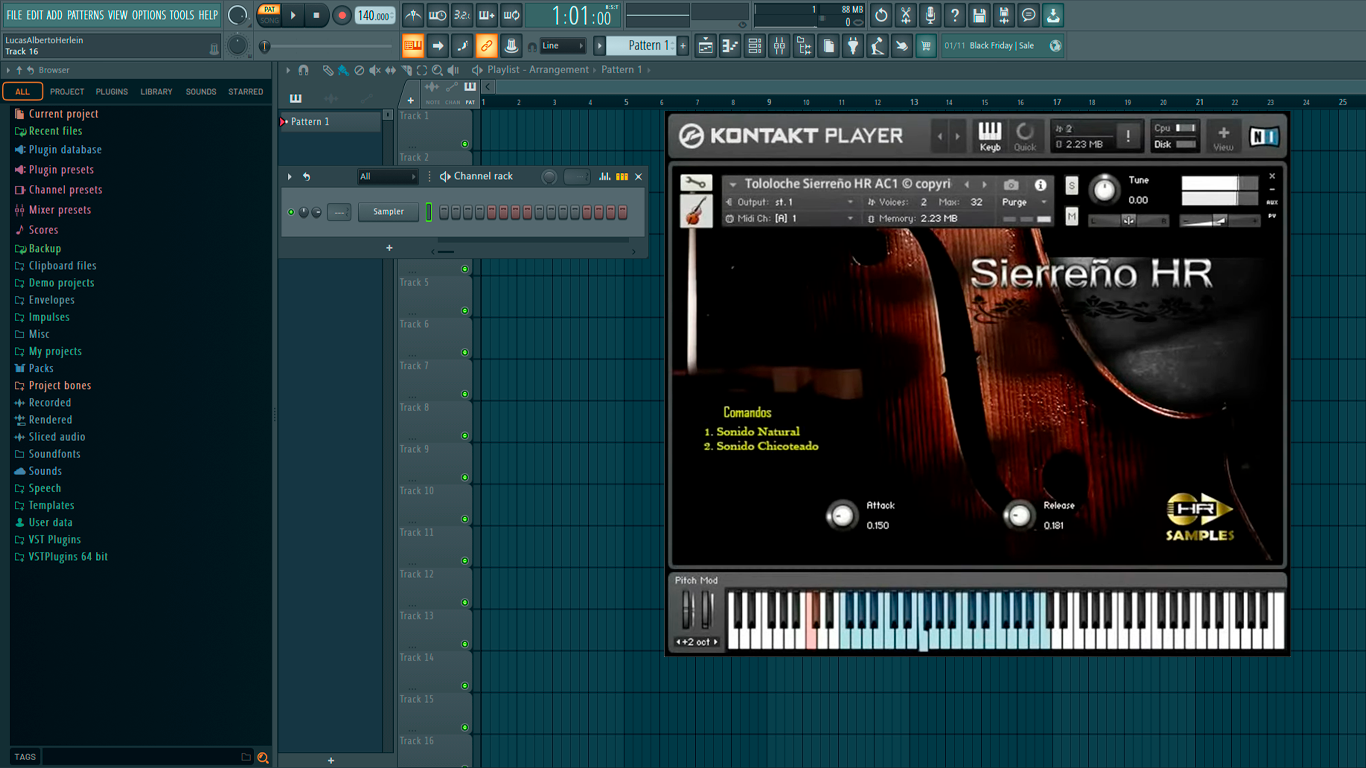
Task: Open the FILE menu
Action: tap(14, 15)
